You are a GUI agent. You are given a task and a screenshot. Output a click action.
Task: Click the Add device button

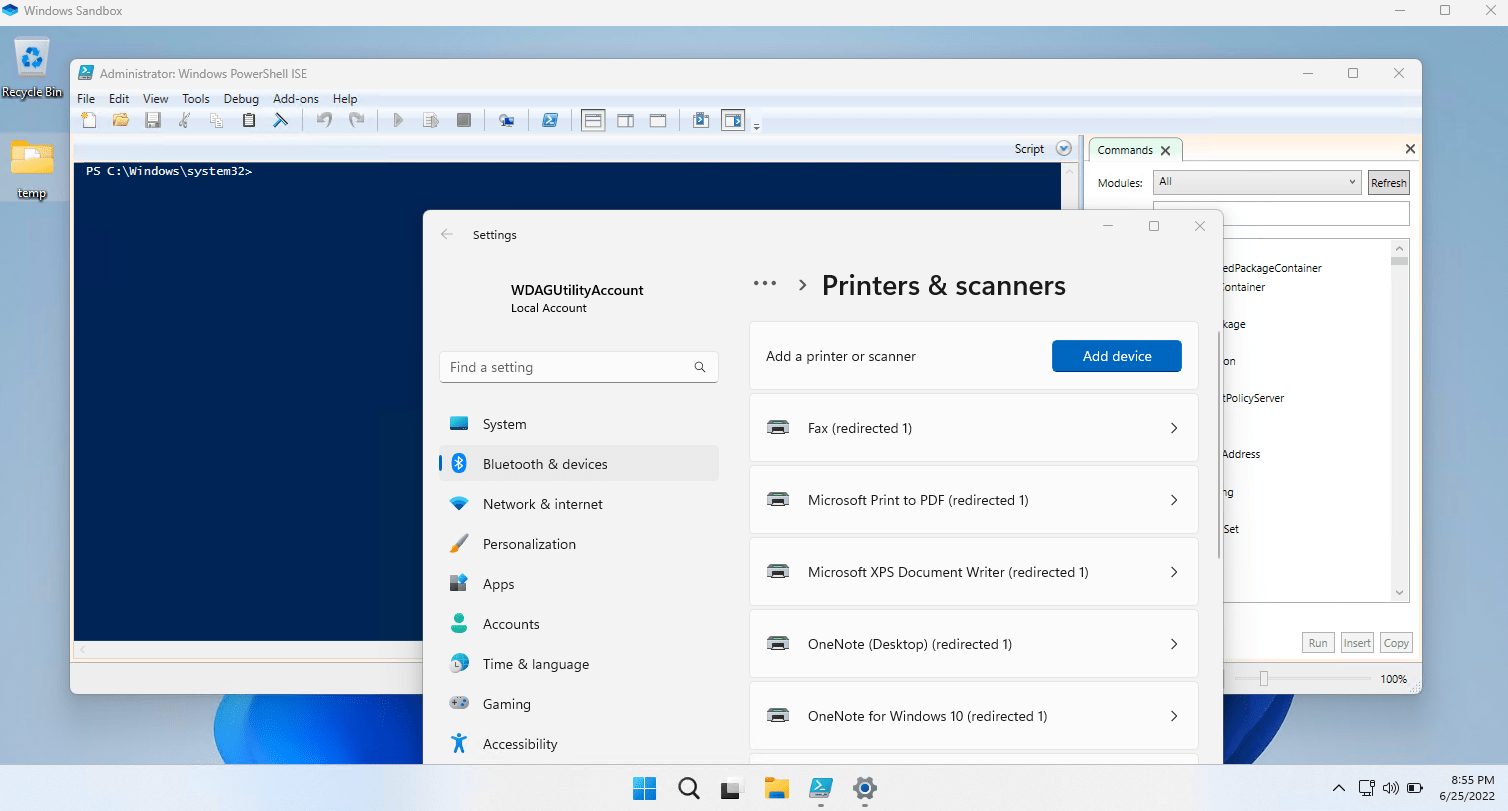pos(1116,355)
